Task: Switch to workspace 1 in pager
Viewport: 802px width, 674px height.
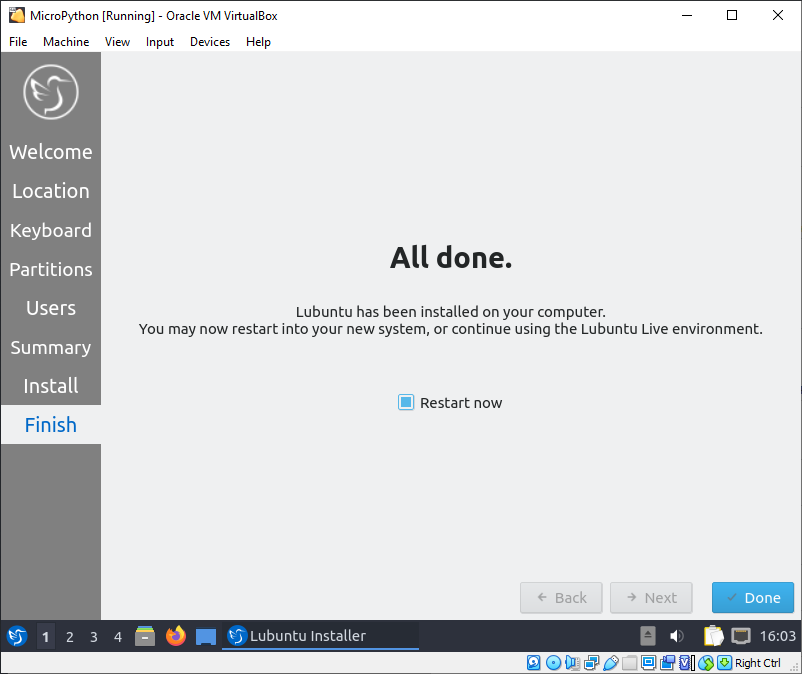Action: (x=46, y=637)
